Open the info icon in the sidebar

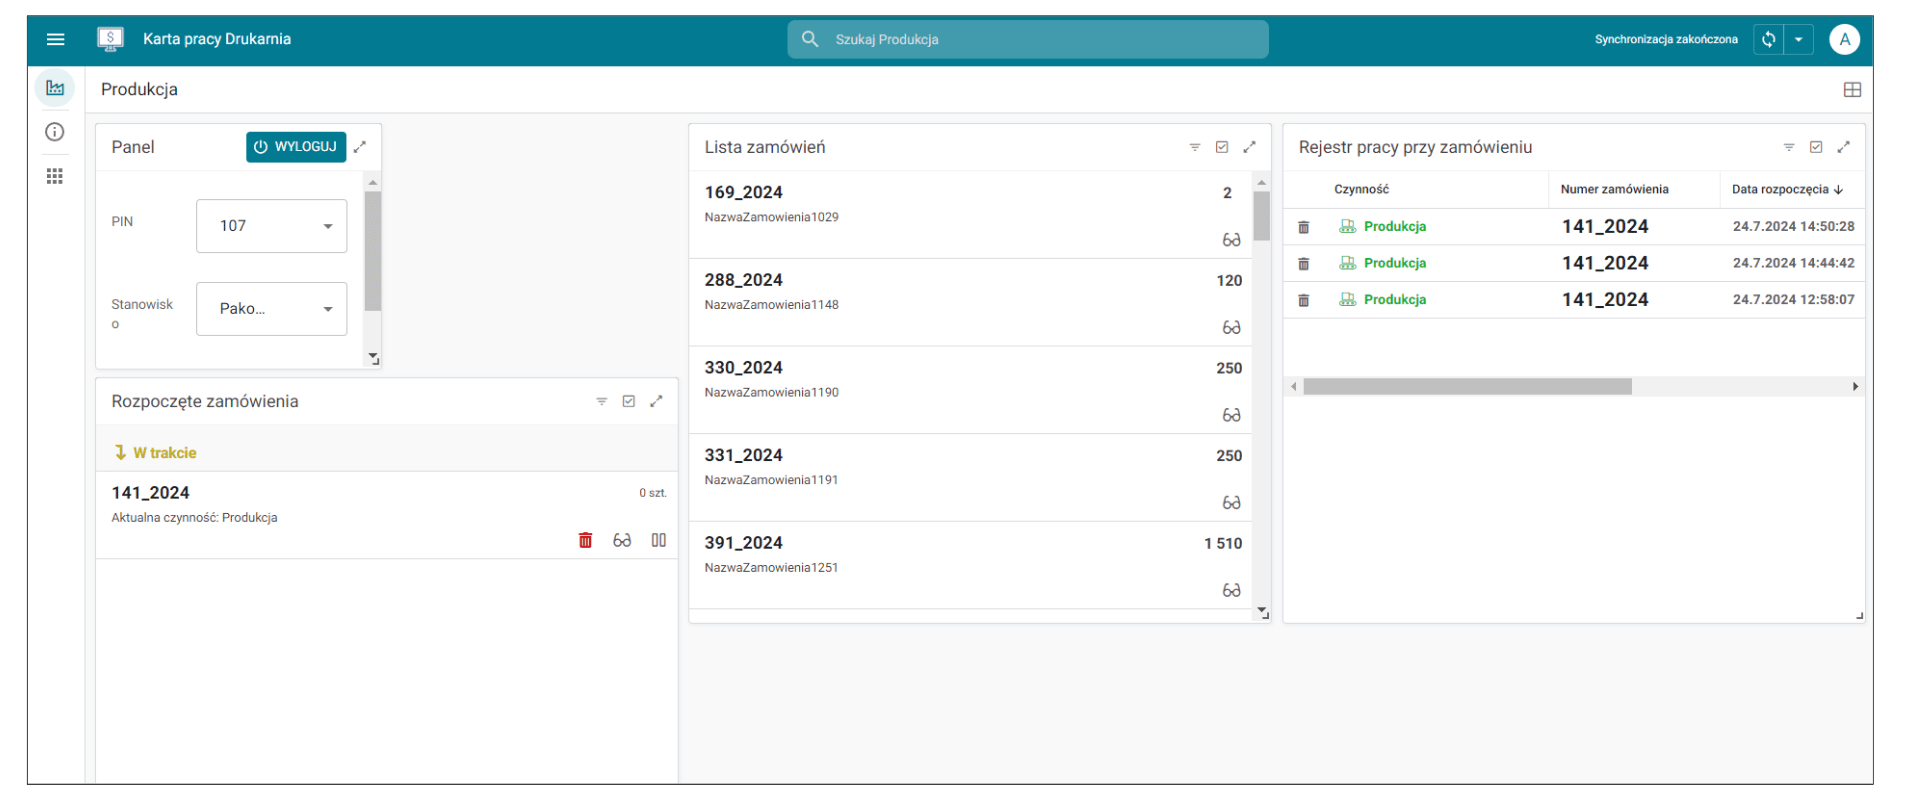point(55,132)
